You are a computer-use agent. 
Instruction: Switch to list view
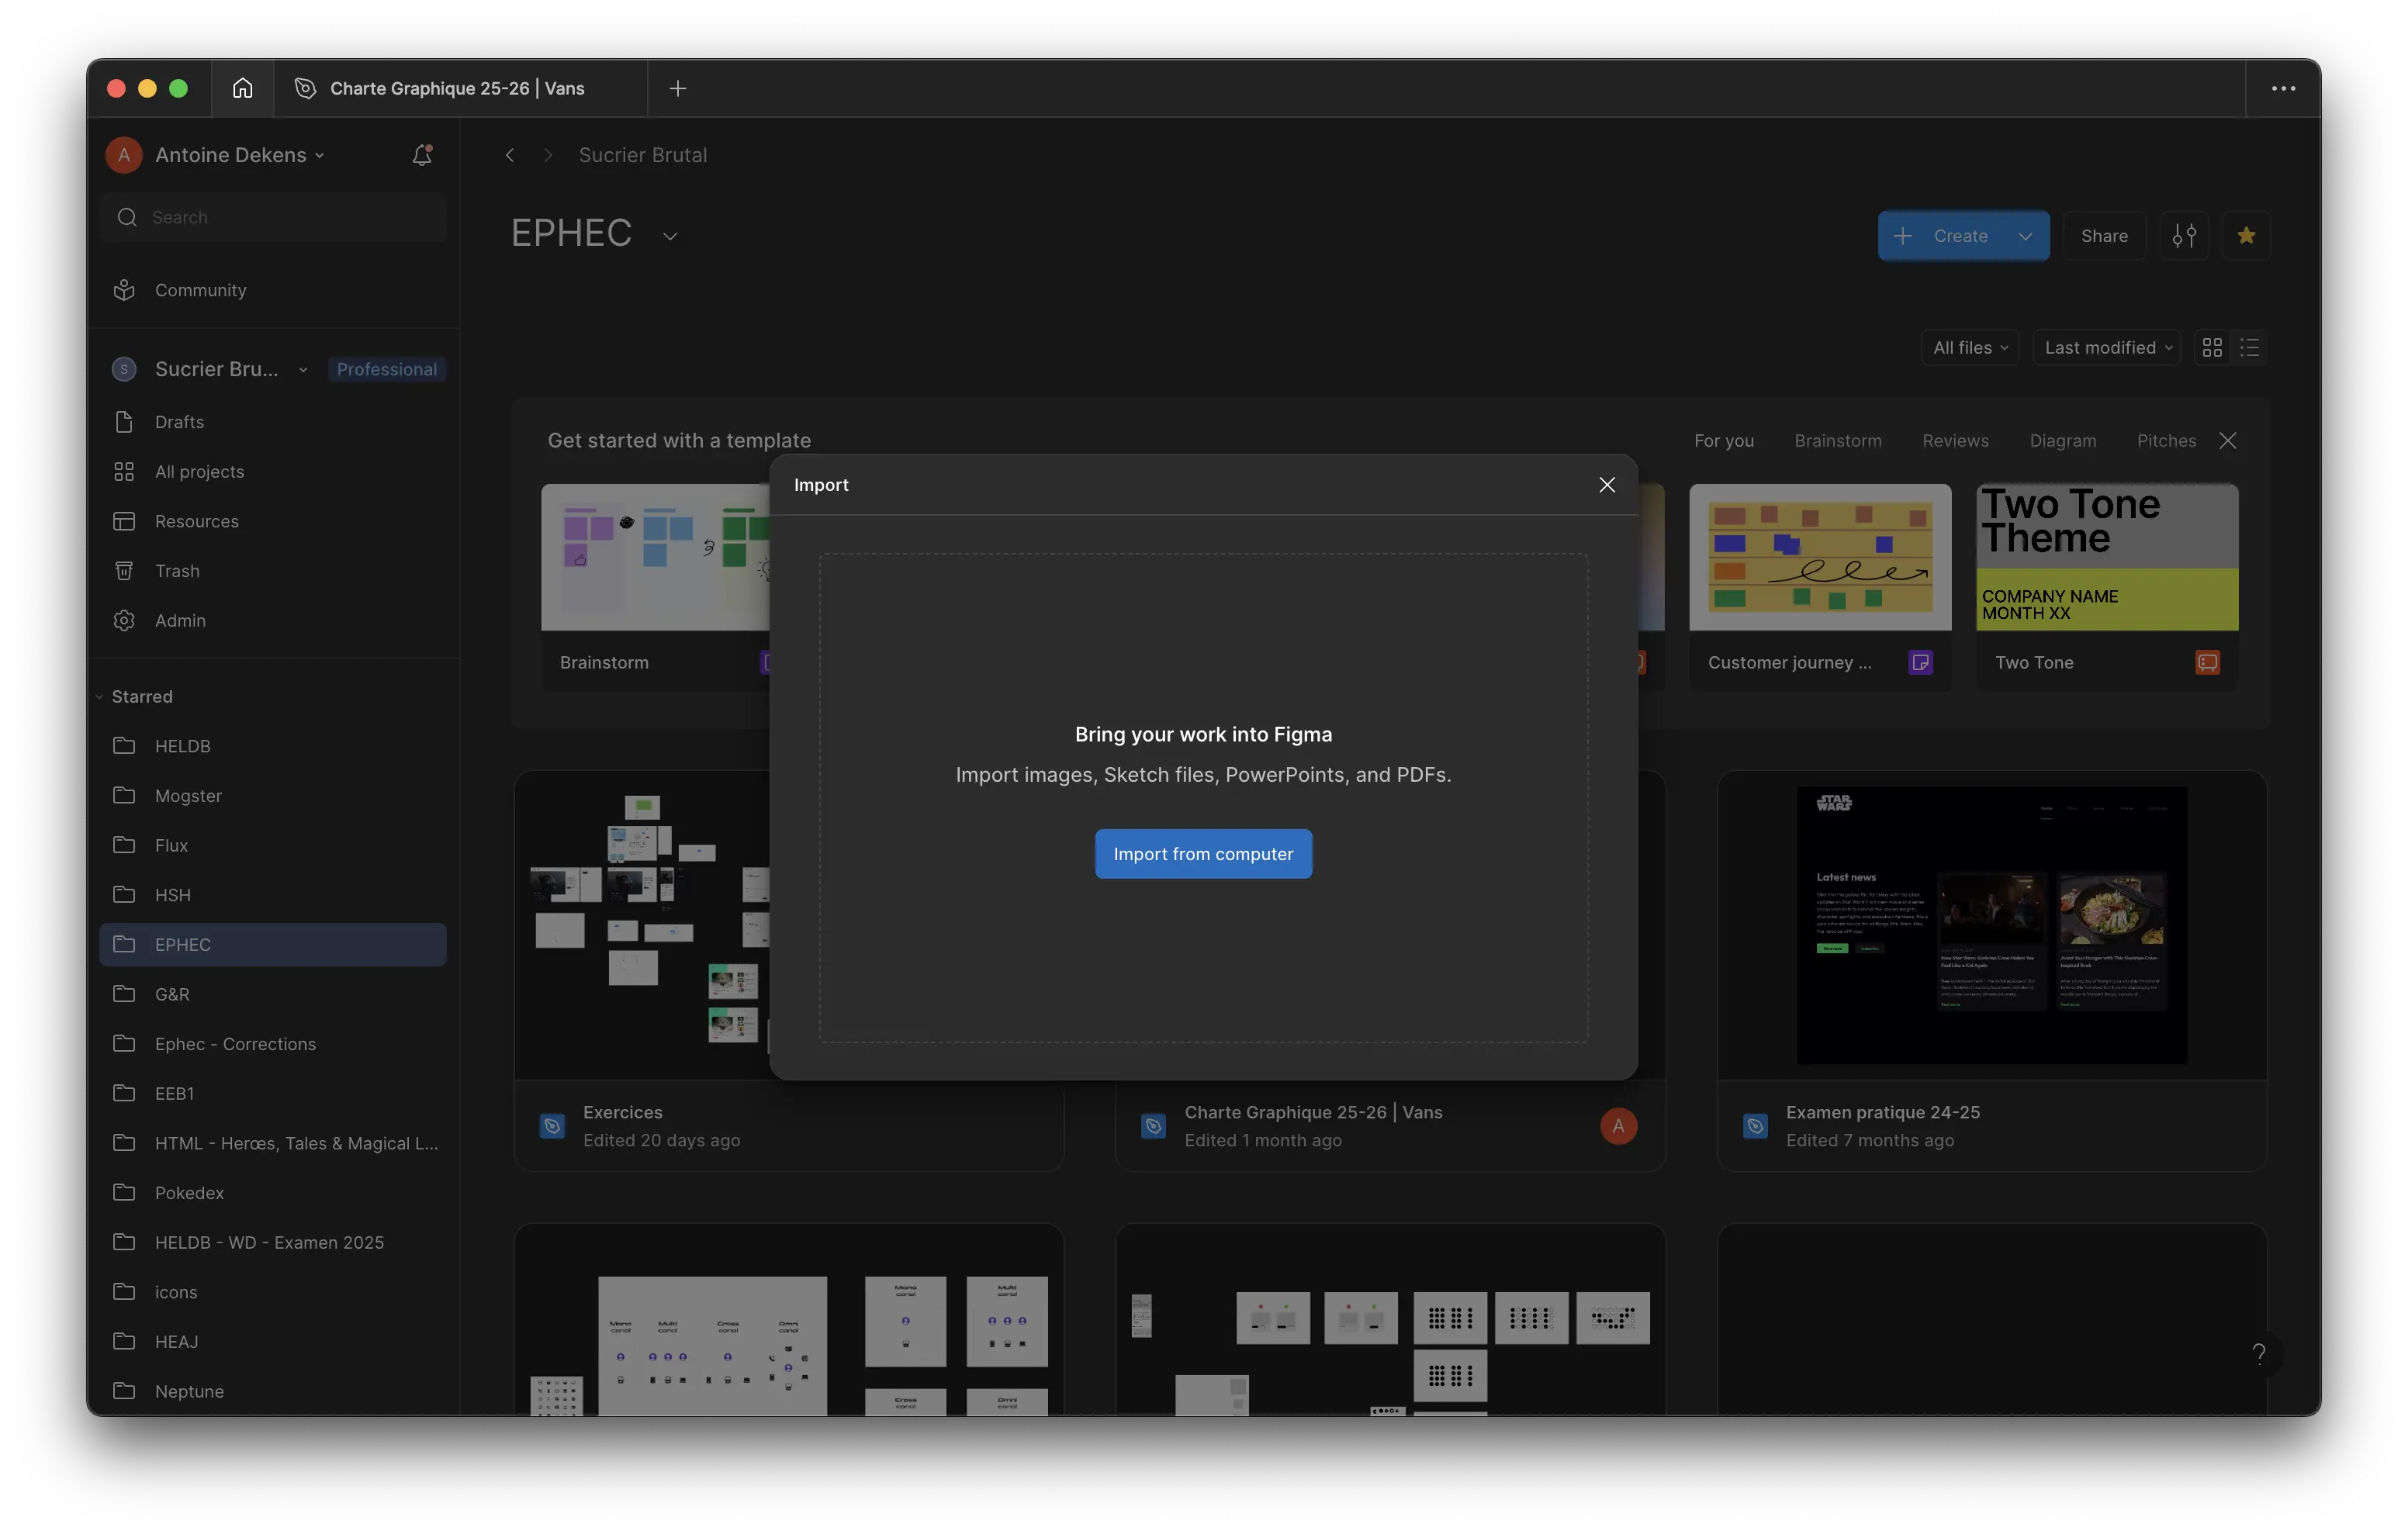[x=2250, y=348]
